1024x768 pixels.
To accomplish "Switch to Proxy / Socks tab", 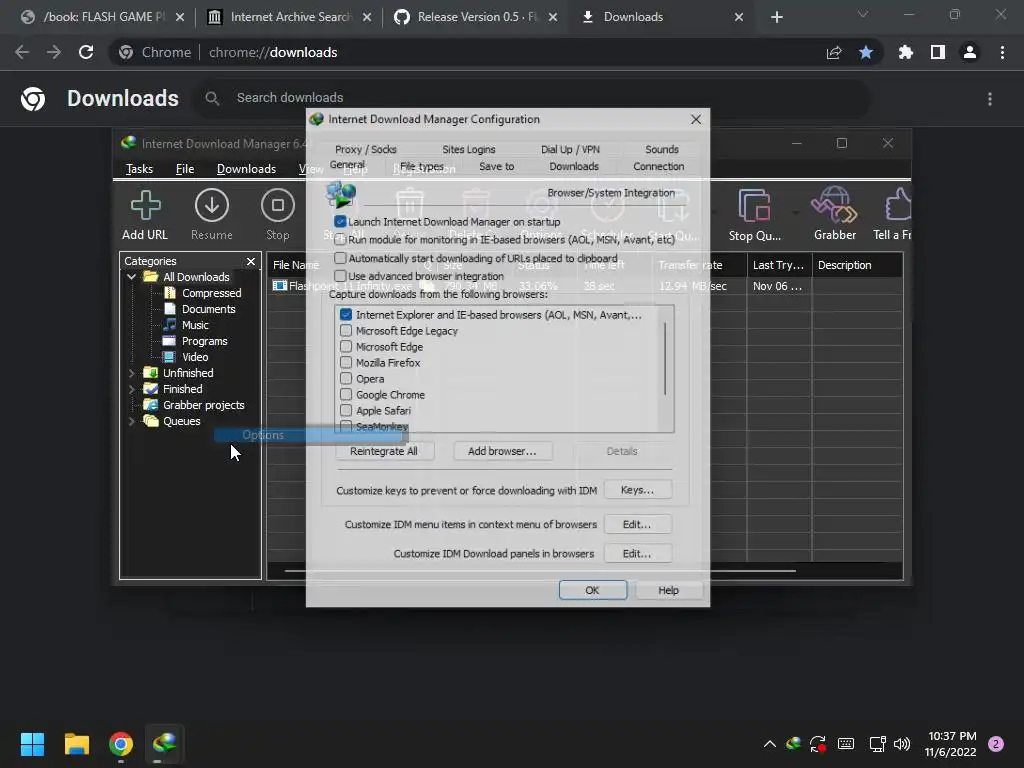I will pyautogui.click(x=366, y=150).
